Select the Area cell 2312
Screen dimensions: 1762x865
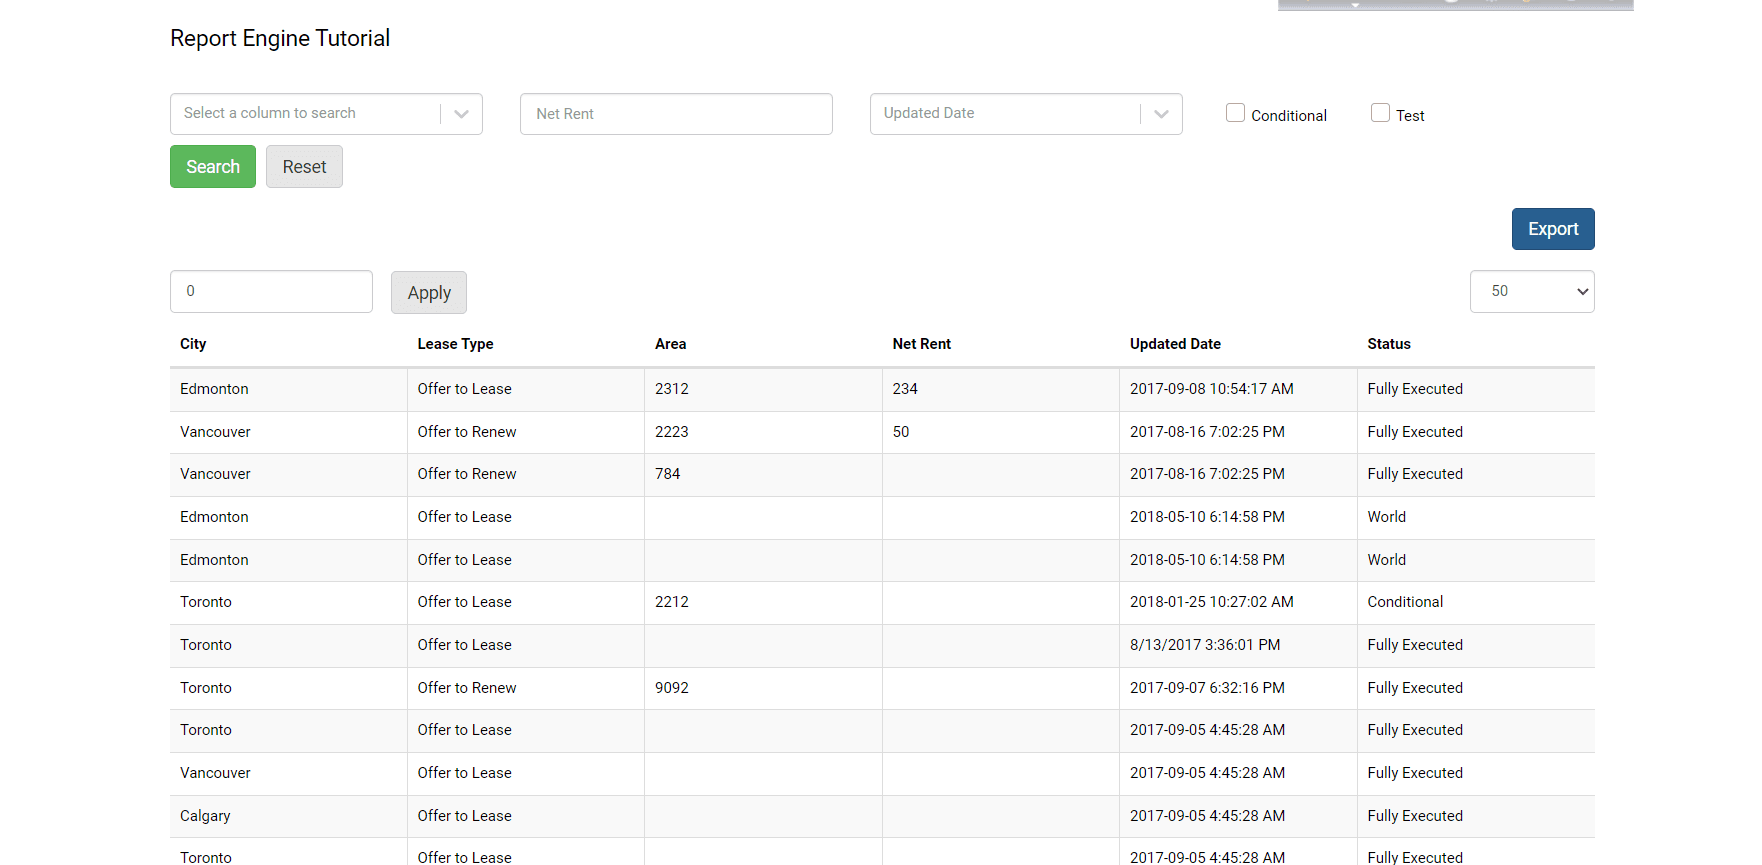click(763, 389)
